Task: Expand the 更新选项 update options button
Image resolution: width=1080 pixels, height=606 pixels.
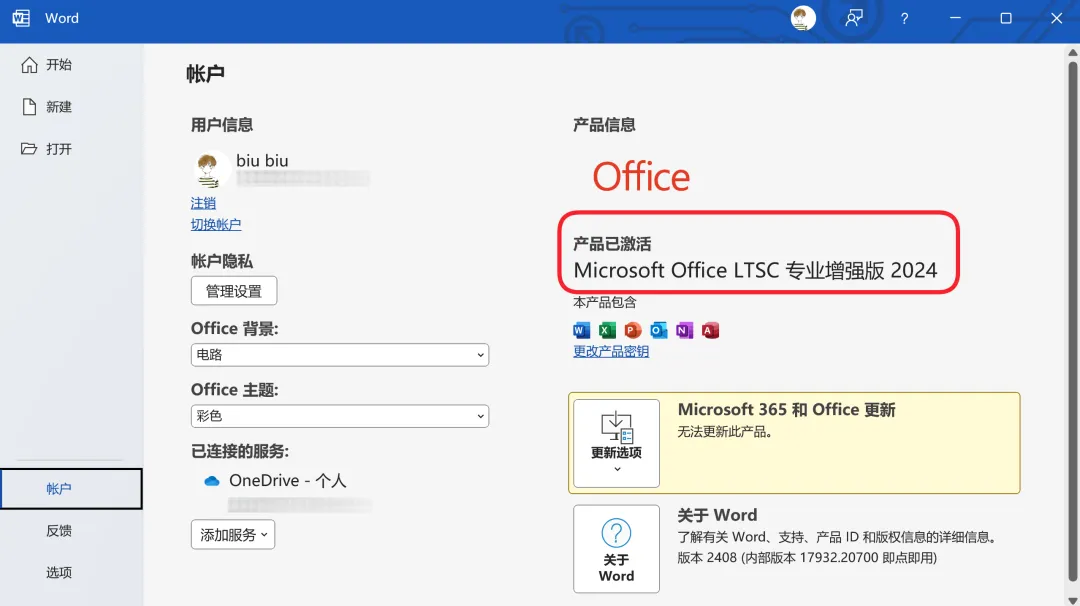Action: click(616, 443)
